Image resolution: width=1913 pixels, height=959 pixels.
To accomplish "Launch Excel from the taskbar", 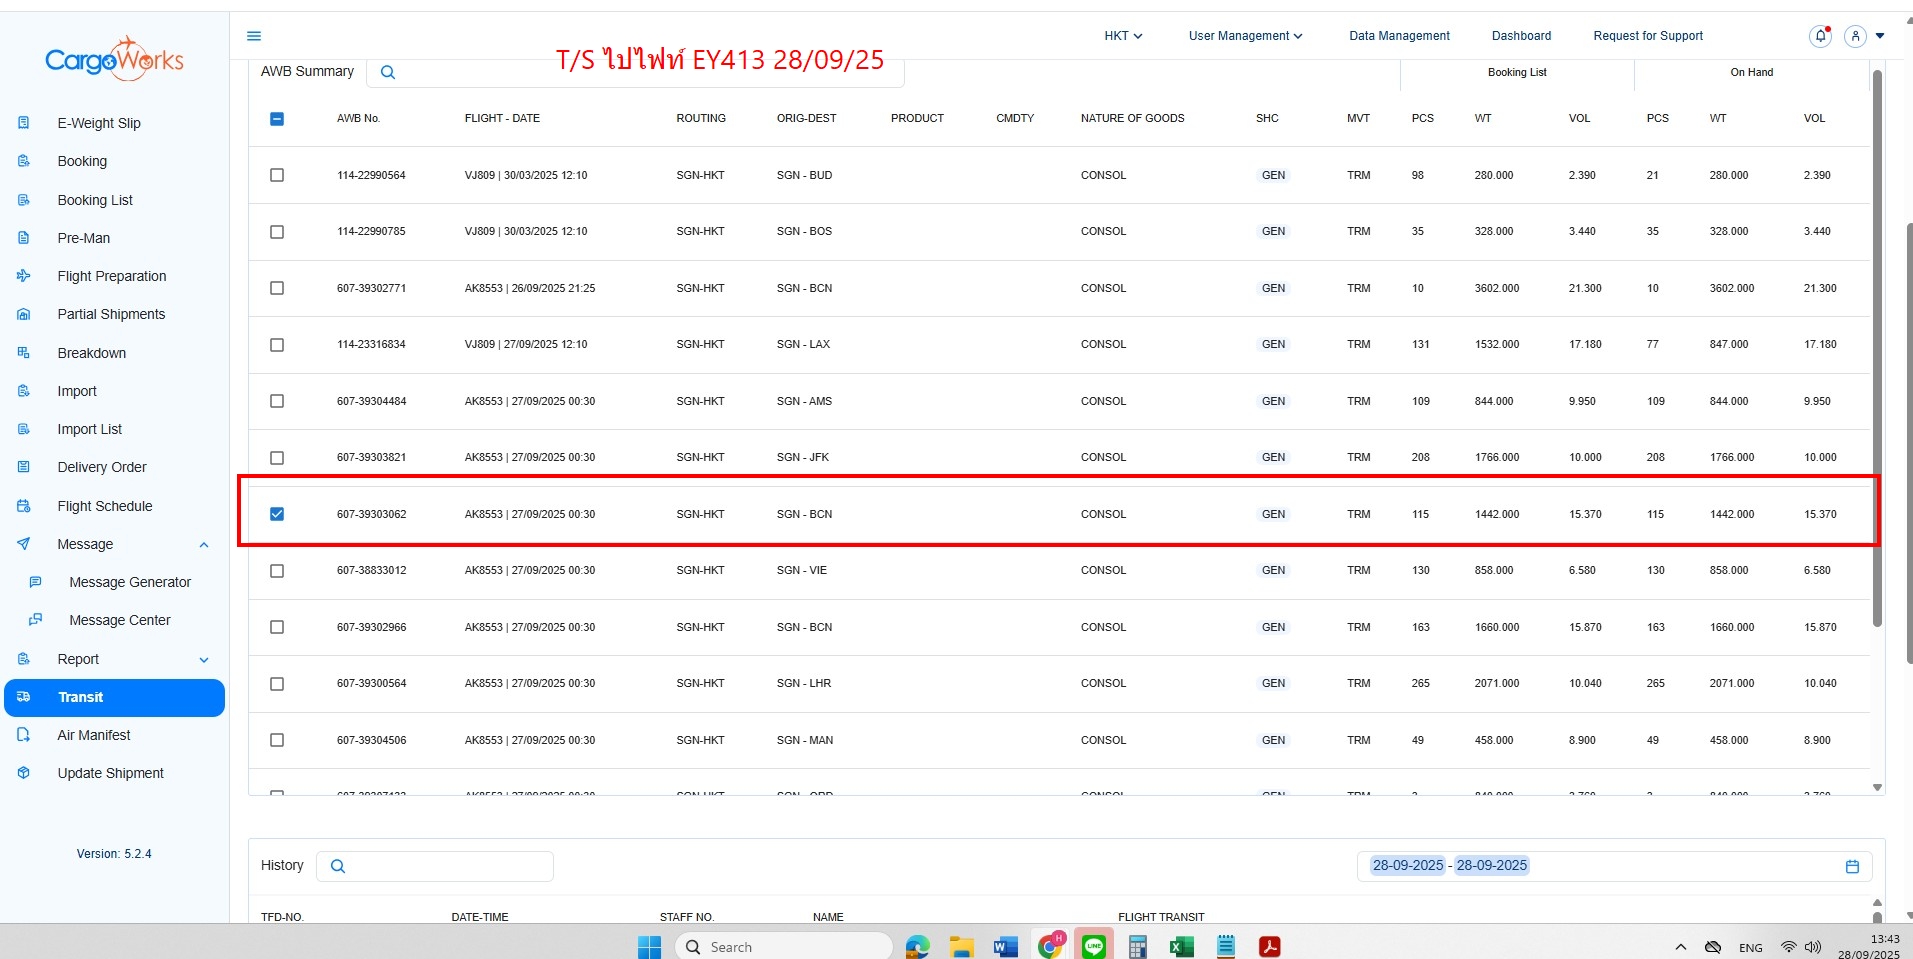I will pyautogui.click(x=1181, y=946).
